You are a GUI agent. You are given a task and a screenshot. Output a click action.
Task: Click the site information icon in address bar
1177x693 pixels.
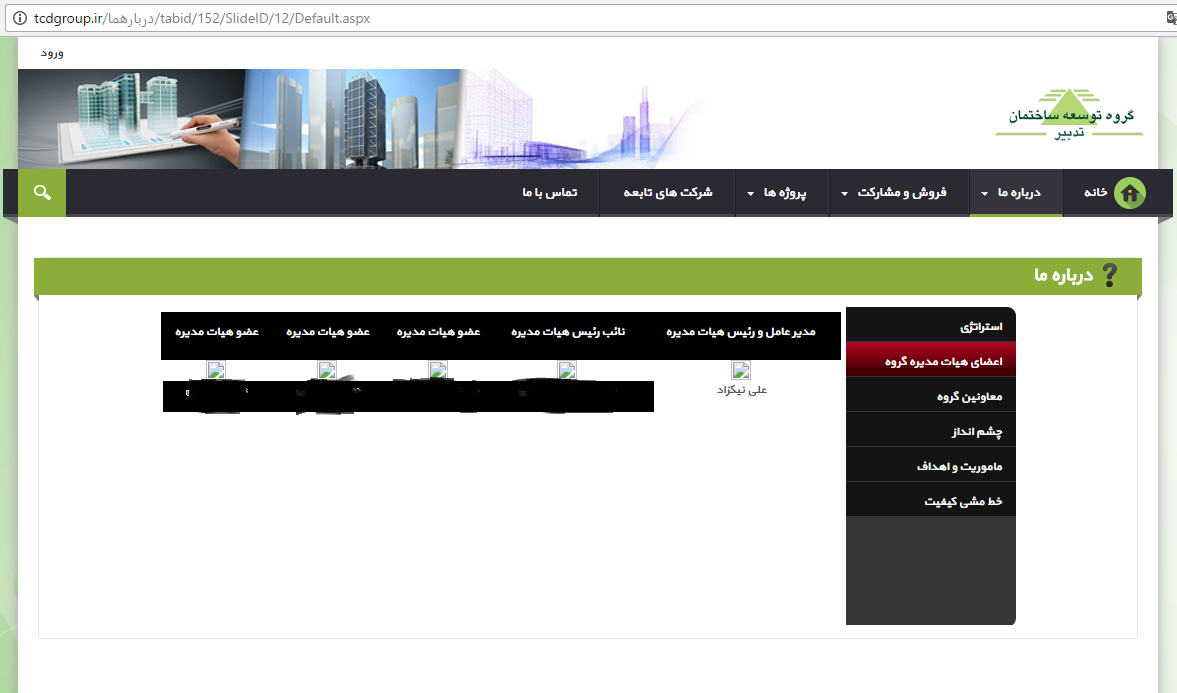[x=20, y=19]
